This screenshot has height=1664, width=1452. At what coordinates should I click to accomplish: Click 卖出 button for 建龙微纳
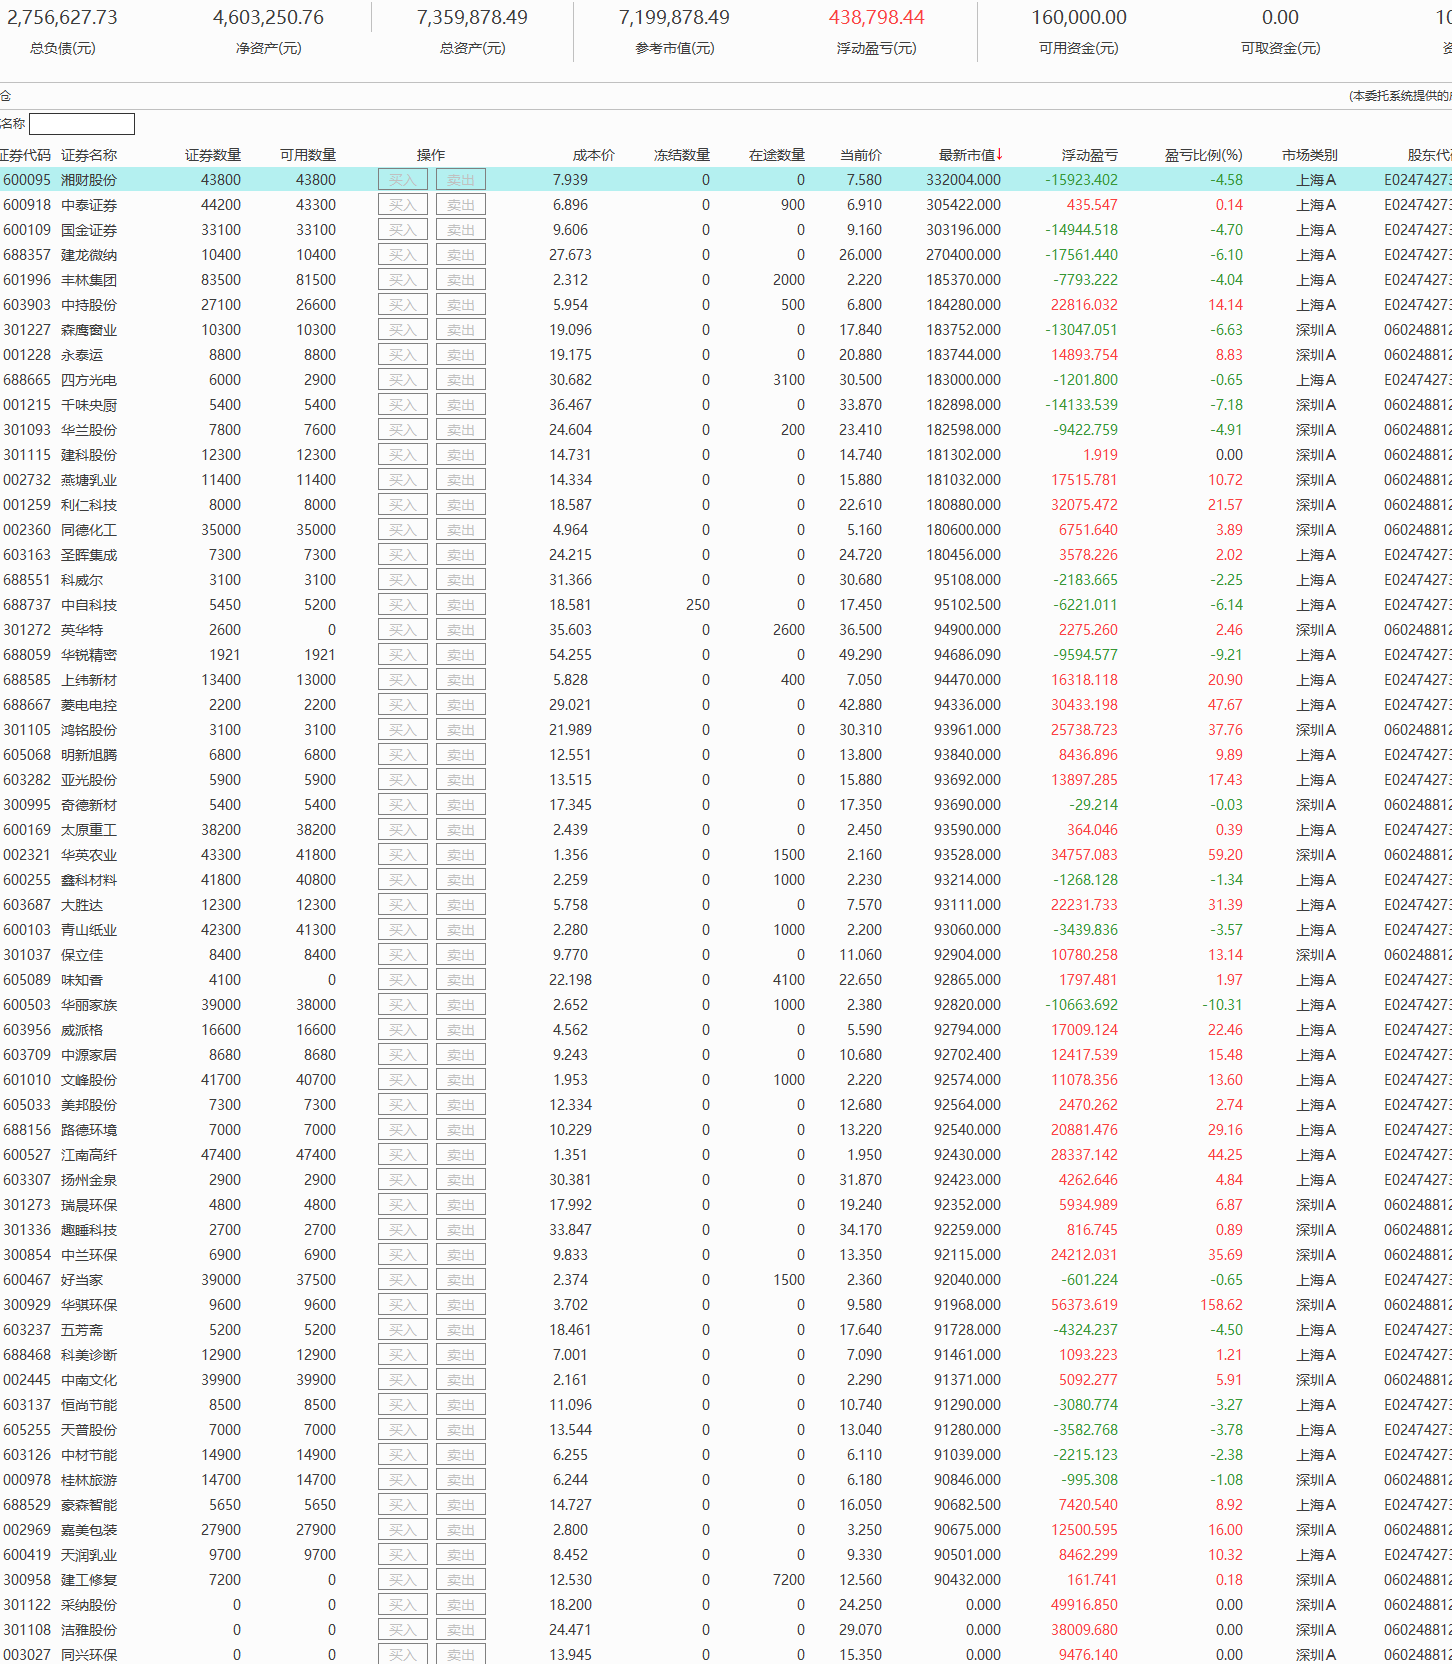coord(461,255)
